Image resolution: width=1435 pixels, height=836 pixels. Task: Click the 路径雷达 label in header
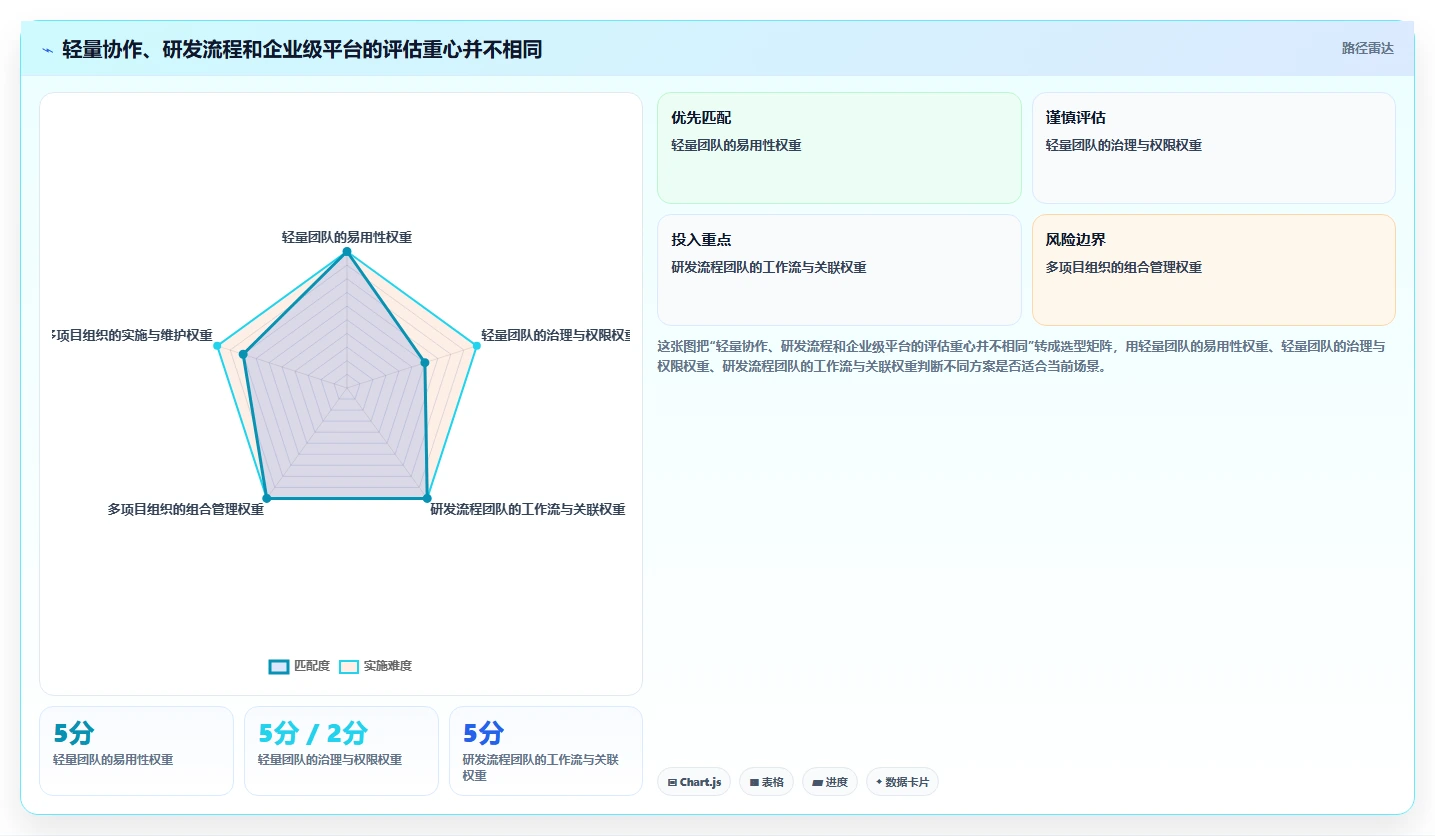coord(1367,48)
